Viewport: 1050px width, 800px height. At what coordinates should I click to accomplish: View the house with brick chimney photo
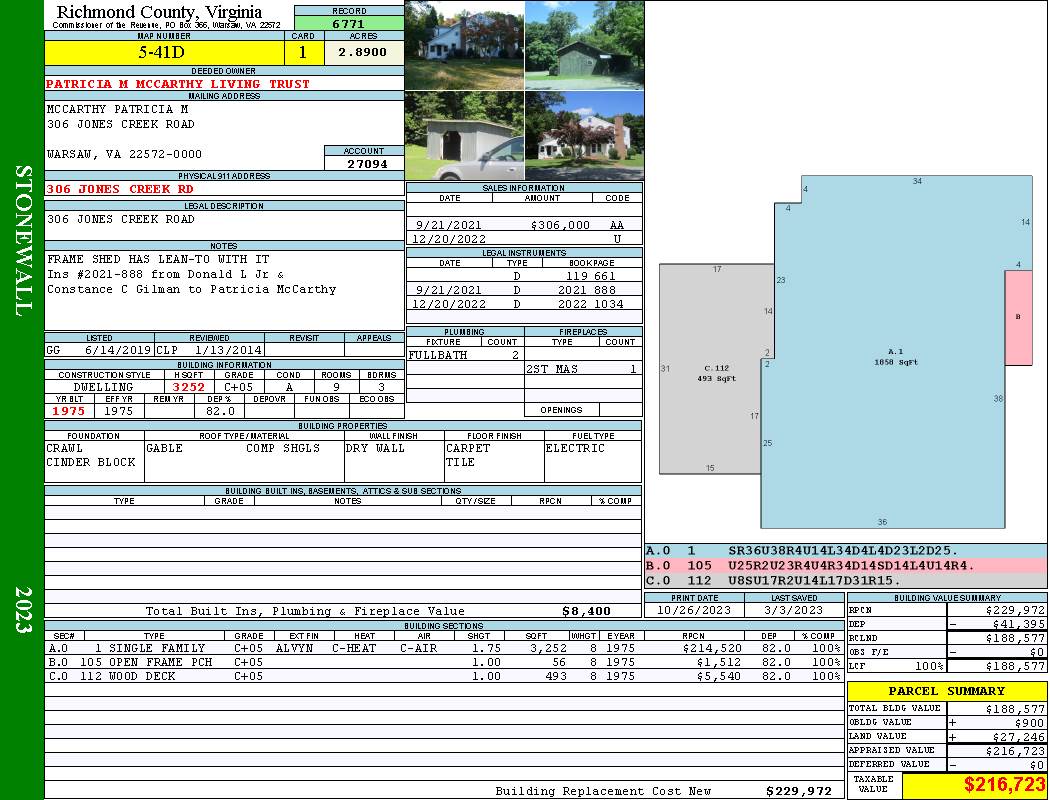pos(584,136)
